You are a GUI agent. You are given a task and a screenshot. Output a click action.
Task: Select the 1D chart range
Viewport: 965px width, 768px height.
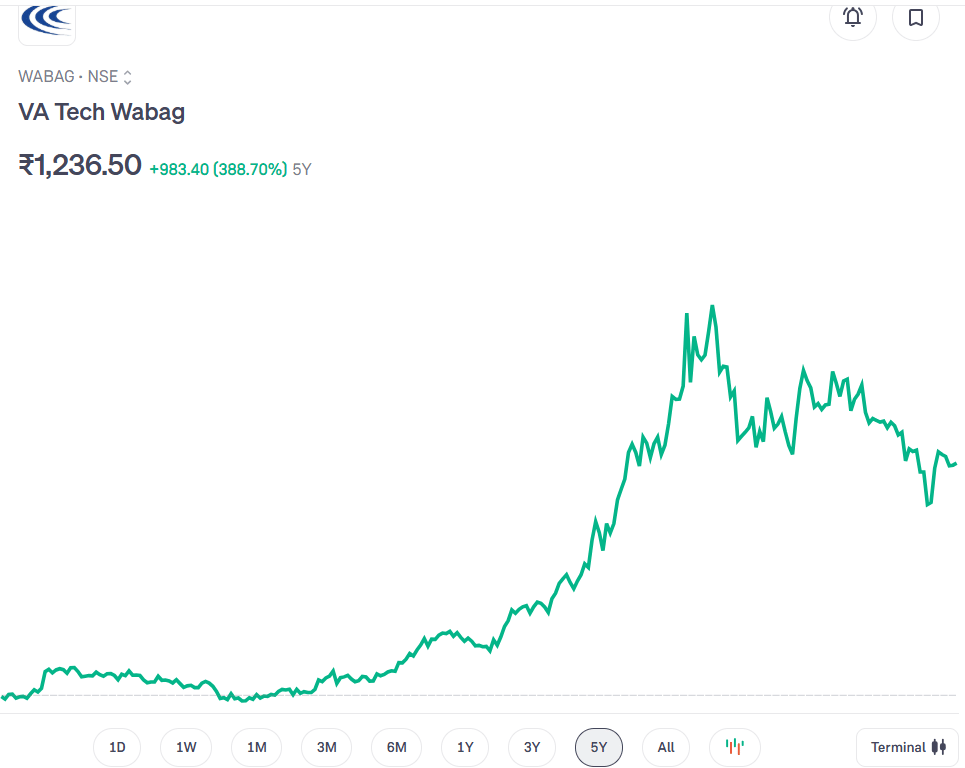pos(117,747)
